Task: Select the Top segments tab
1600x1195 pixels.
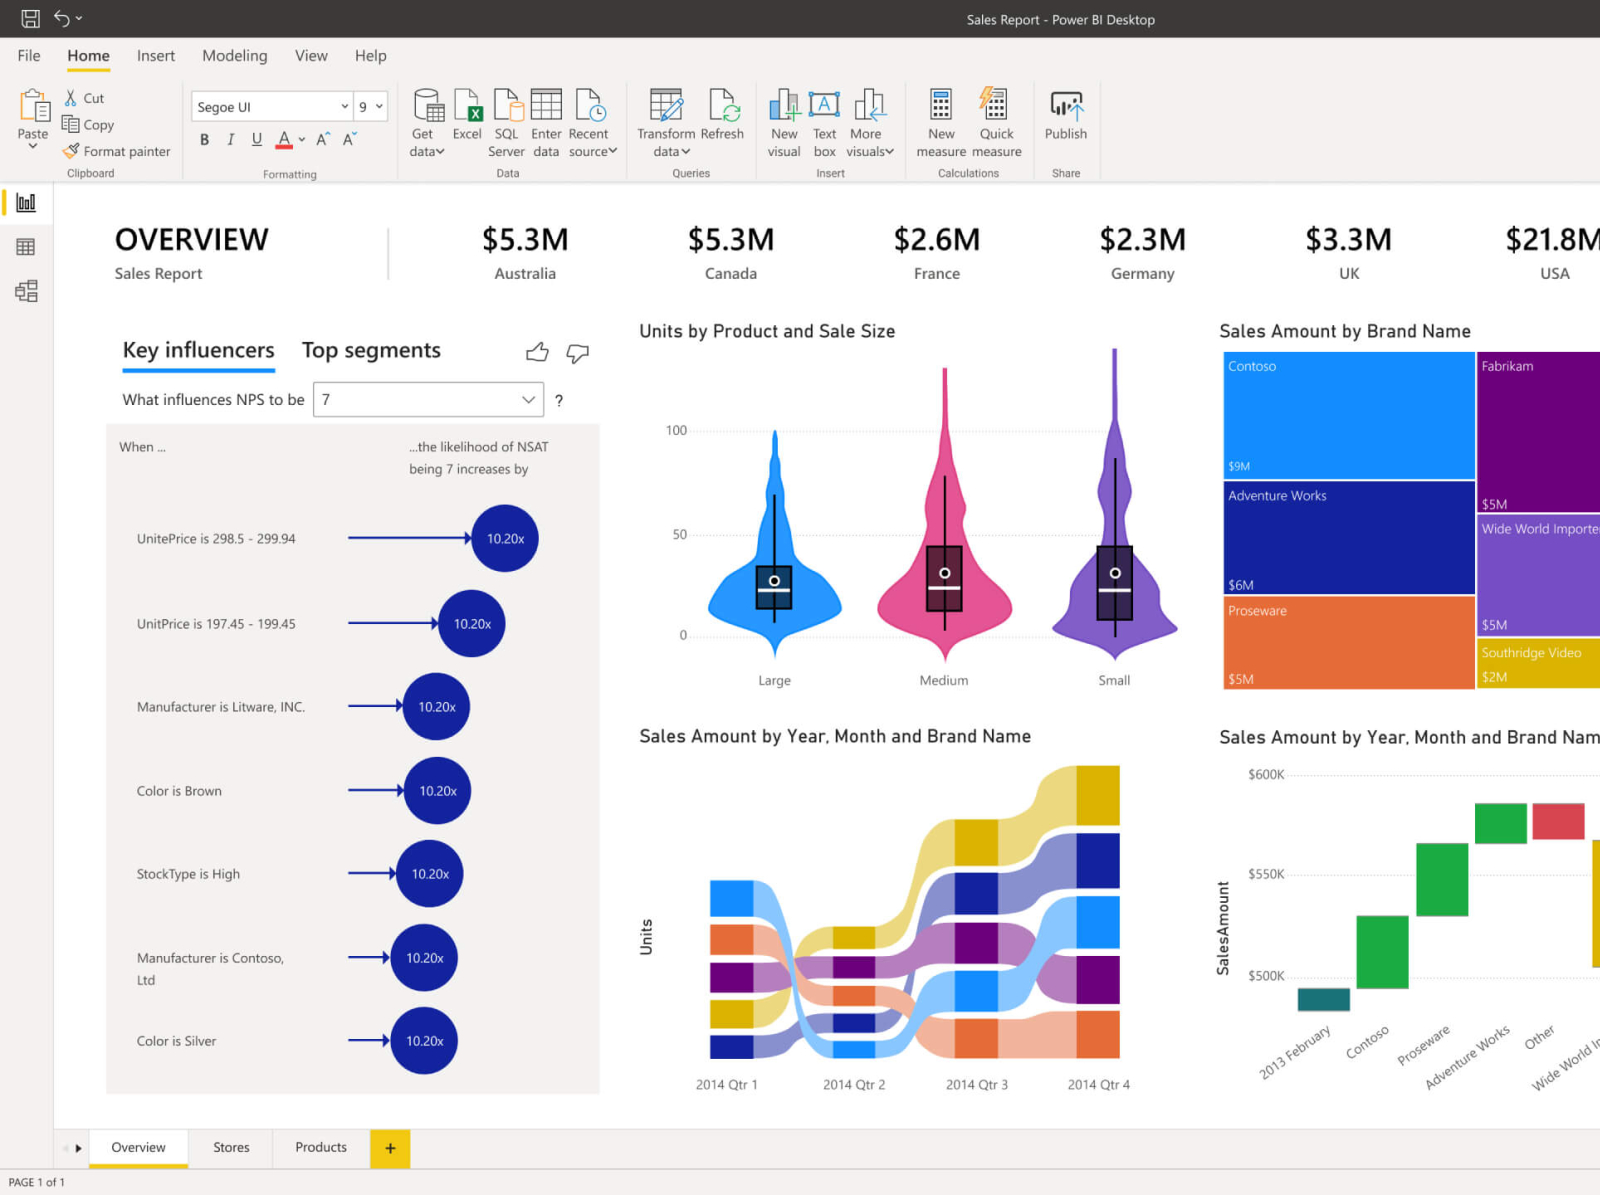Action: [x=371, y=350]
